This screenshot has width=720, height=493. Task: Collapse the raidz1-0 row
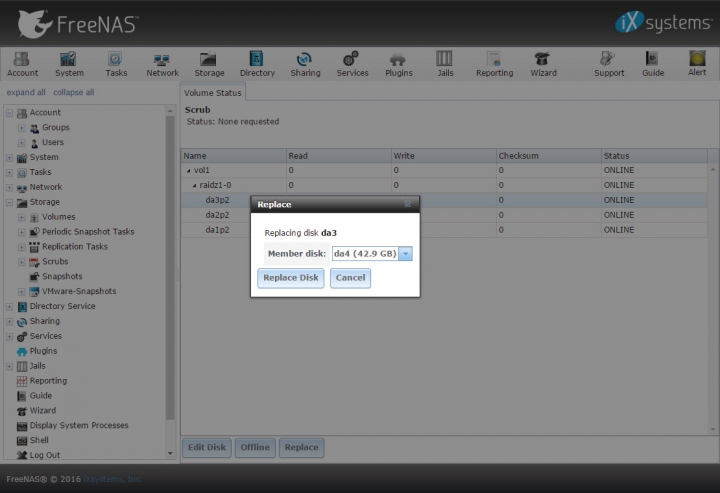click(195, 185)
